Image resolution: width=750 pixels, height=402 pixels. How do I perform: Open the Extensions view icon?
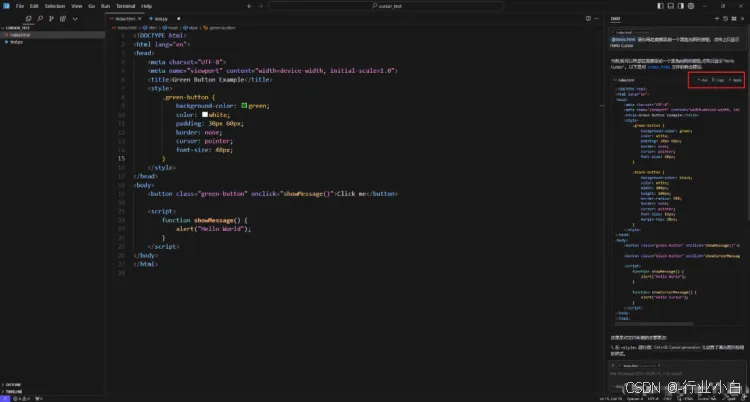point(63,19)
